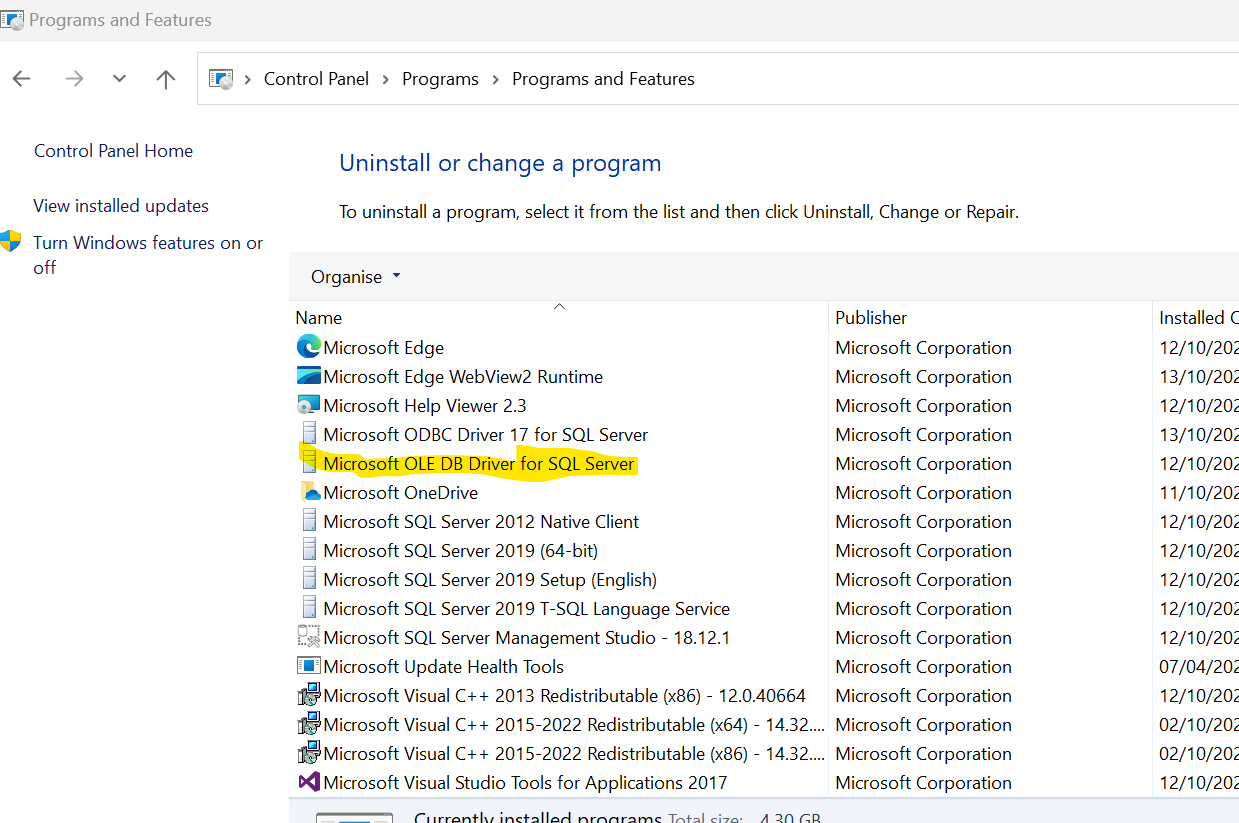Click the Visual Studio Tools for Applications icon
The width and height of the screenshot is (1239, 823).
coord(309,782)
